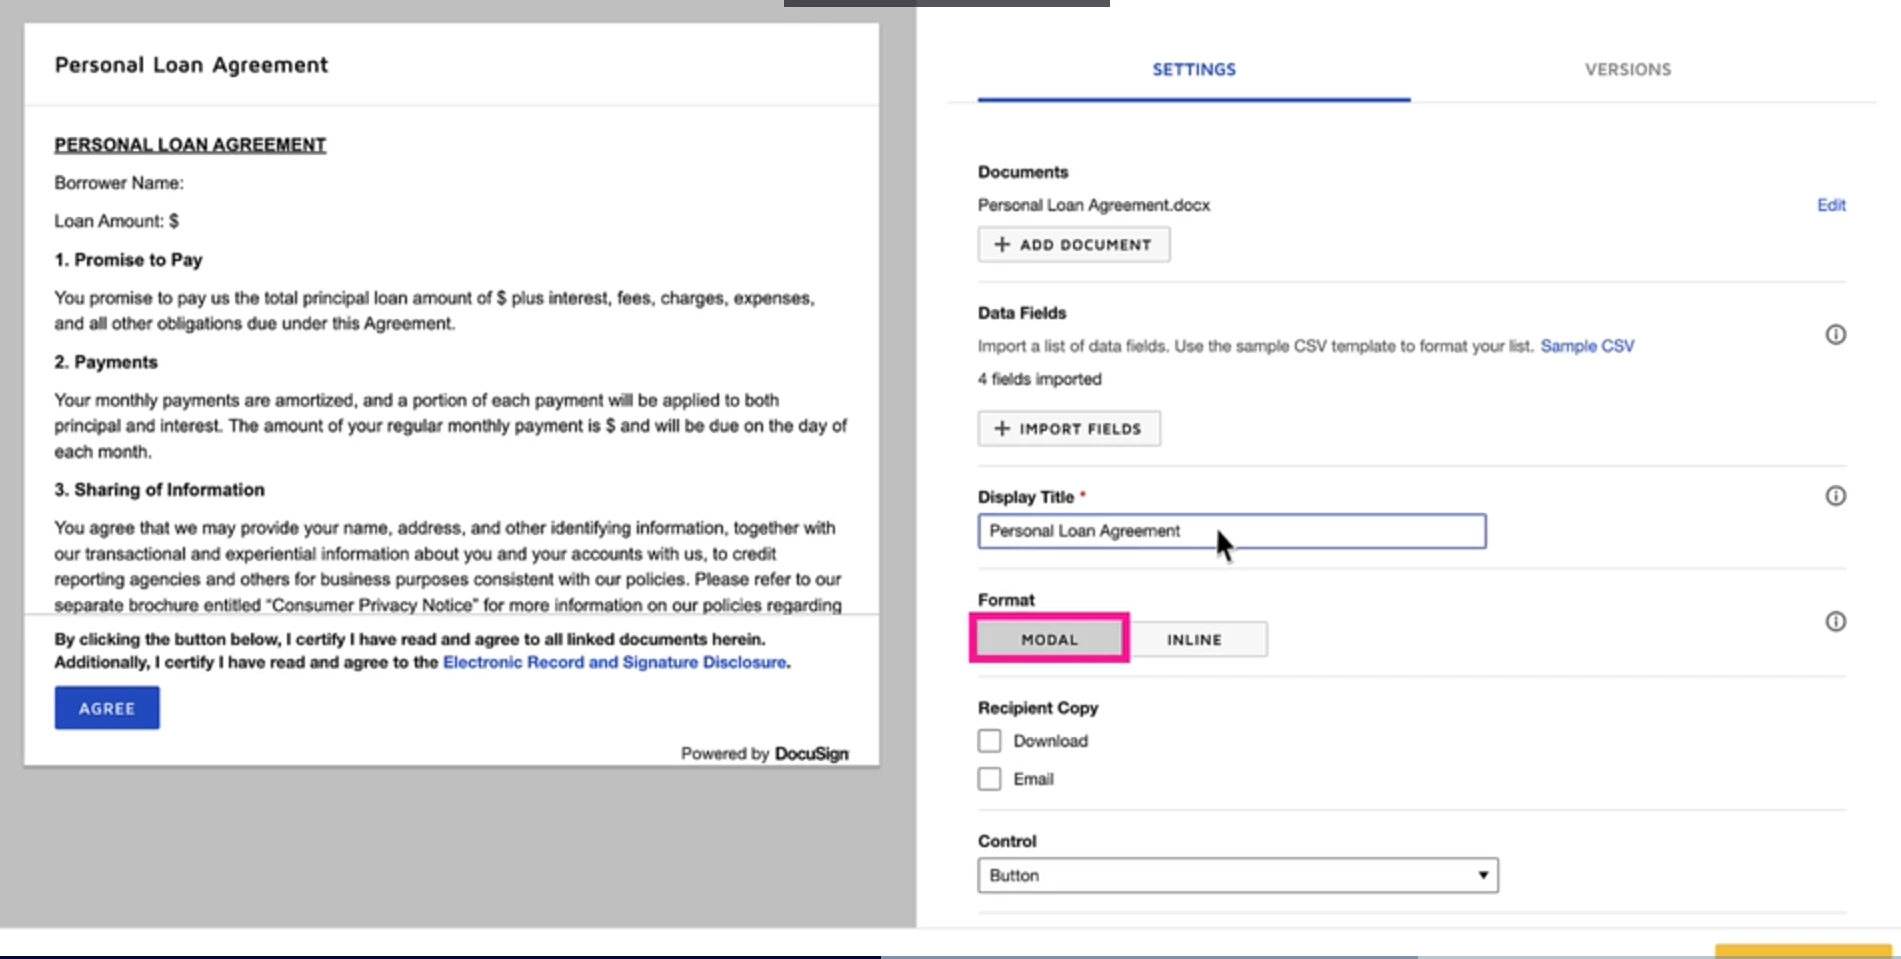Click the Powered by DocuSign label
Screen dimensions: 1901x959
tap(765, 753)
